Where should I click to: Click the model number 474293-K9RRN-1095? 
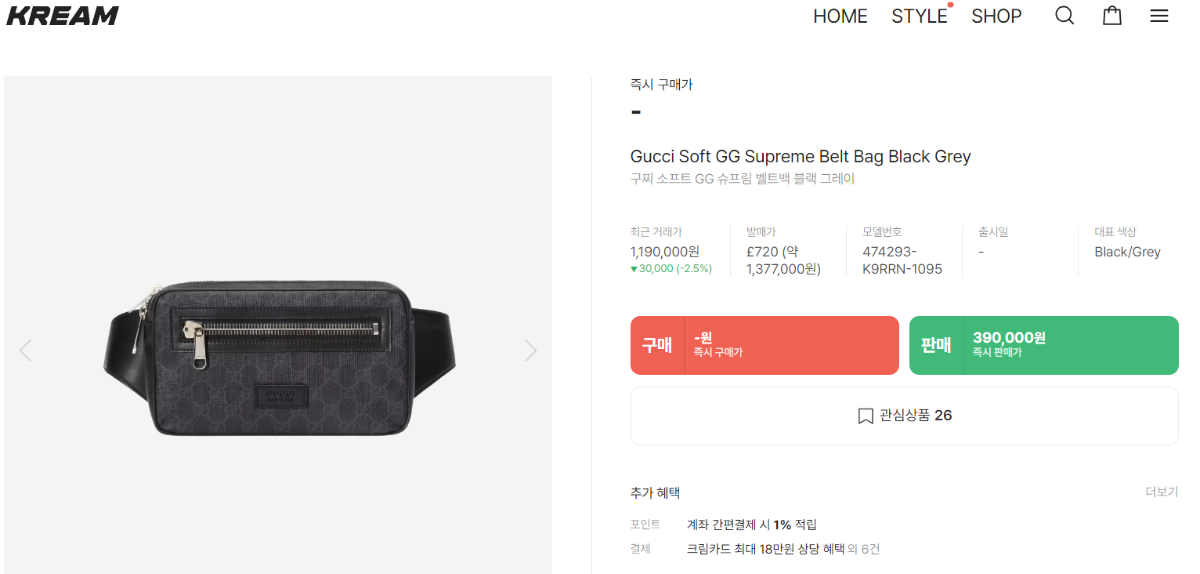902,260
